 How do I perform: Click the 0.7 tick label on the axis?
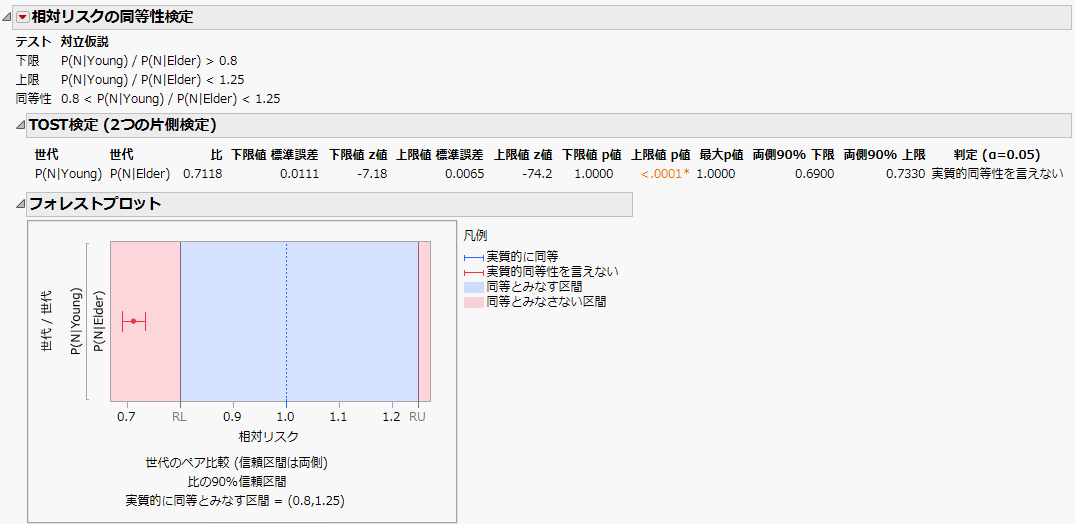pos(127,416)
